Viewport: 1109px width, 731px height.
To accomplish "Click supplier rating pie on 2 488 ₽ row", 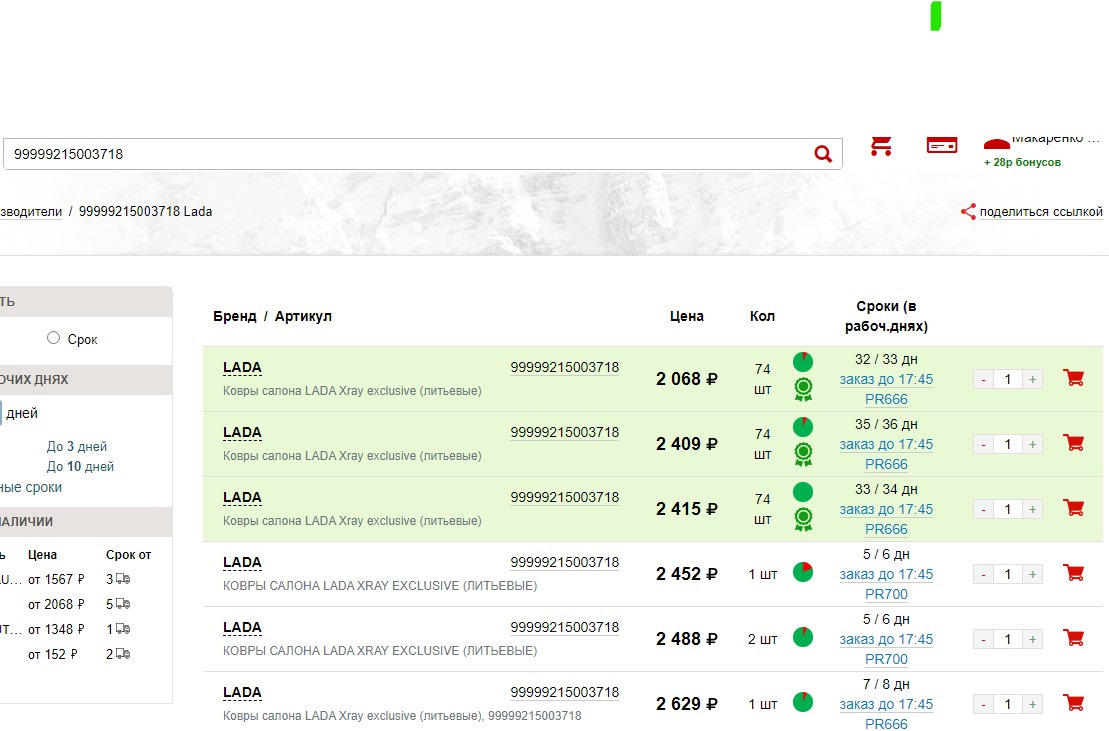I will 802,637.
